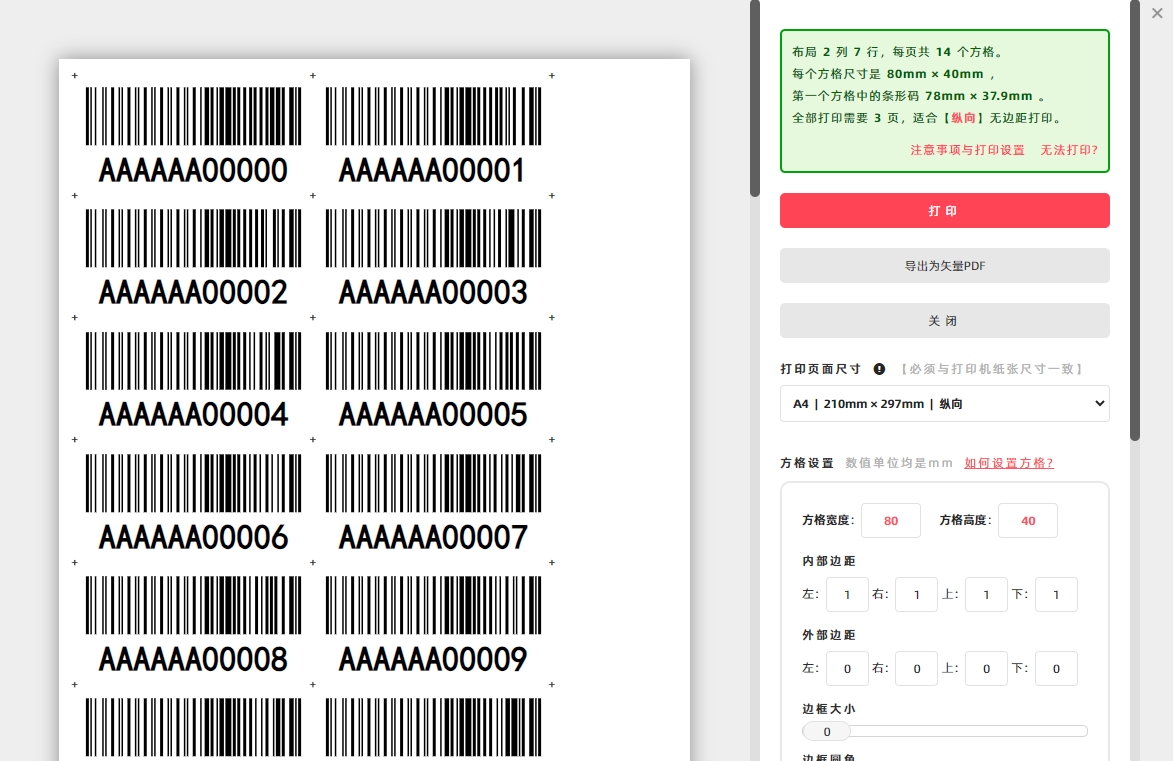
Task: Click the 80mm × 40mm size line
Action: 894,74
